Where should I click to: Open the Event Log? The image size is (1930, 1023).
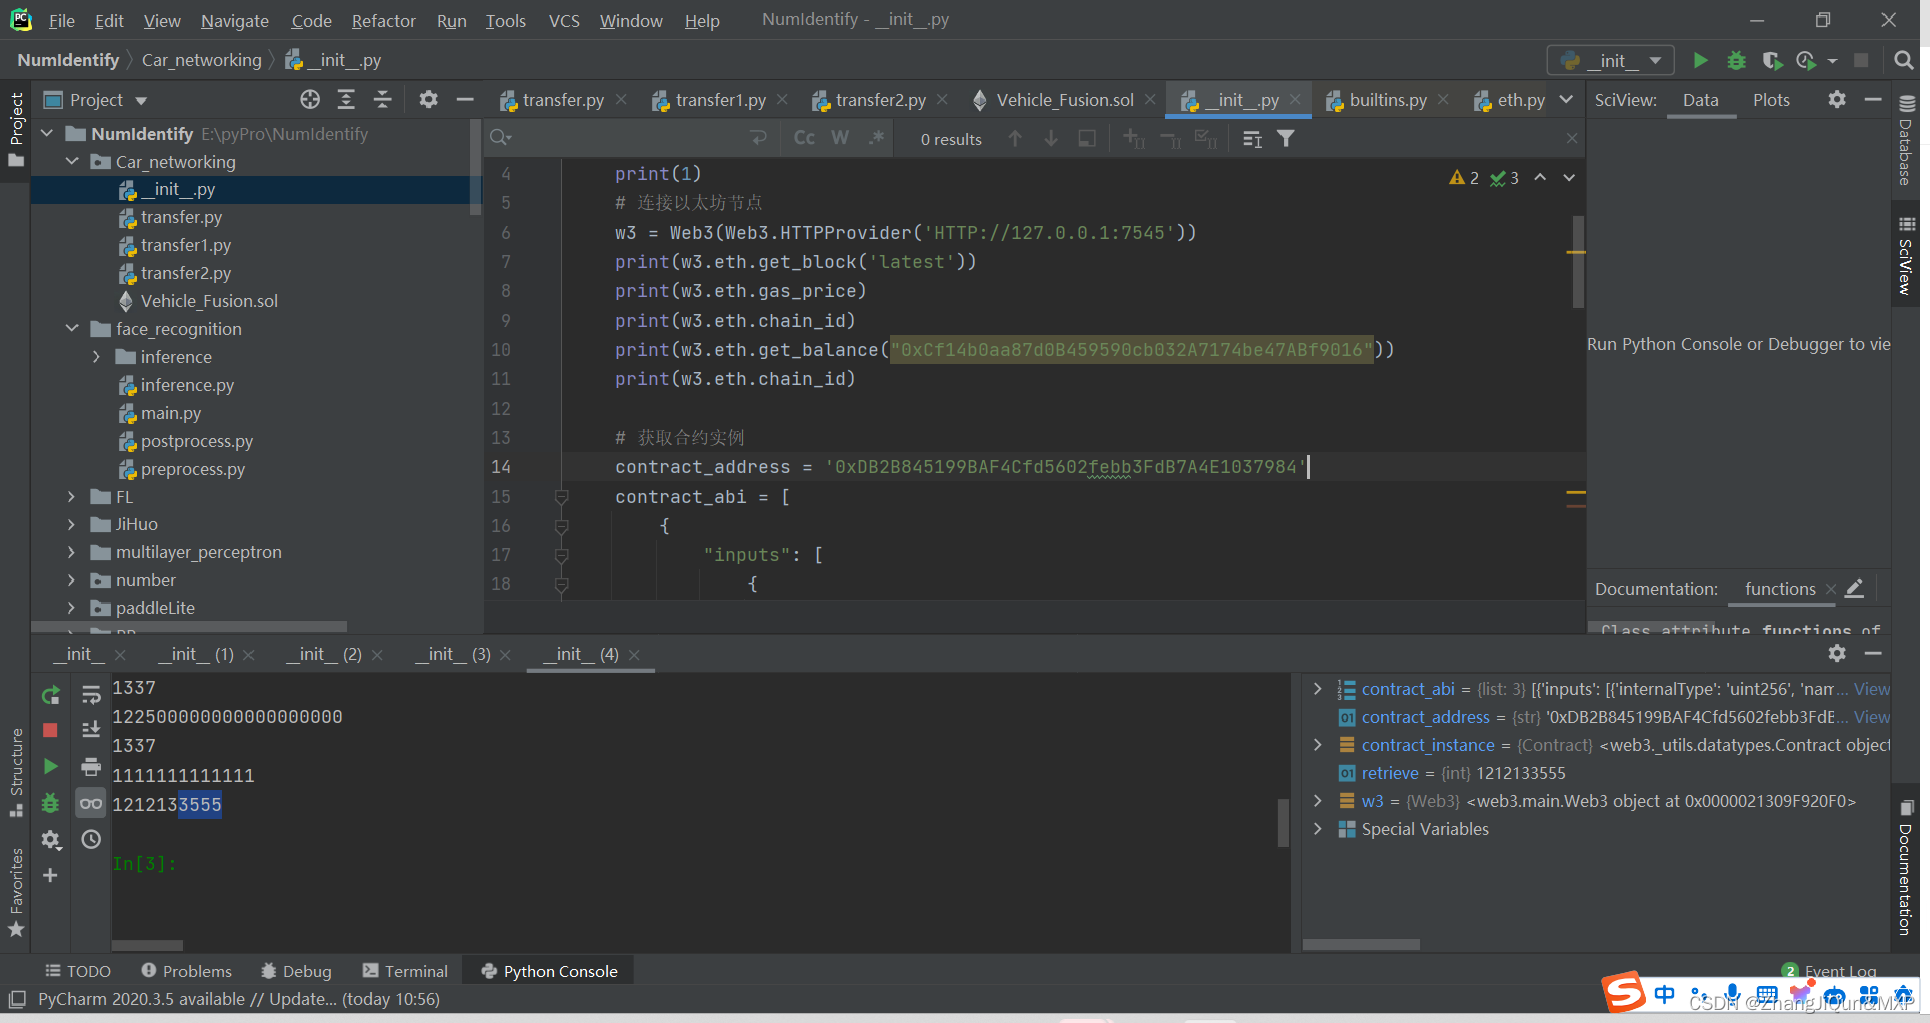coord(1830,971)
